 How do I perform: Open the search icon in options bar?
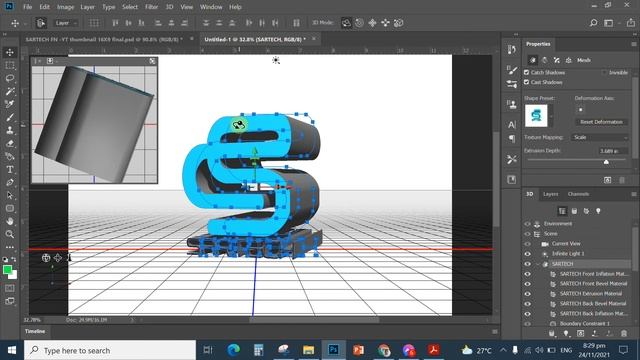pyautogui.click(x=593, y=23)
